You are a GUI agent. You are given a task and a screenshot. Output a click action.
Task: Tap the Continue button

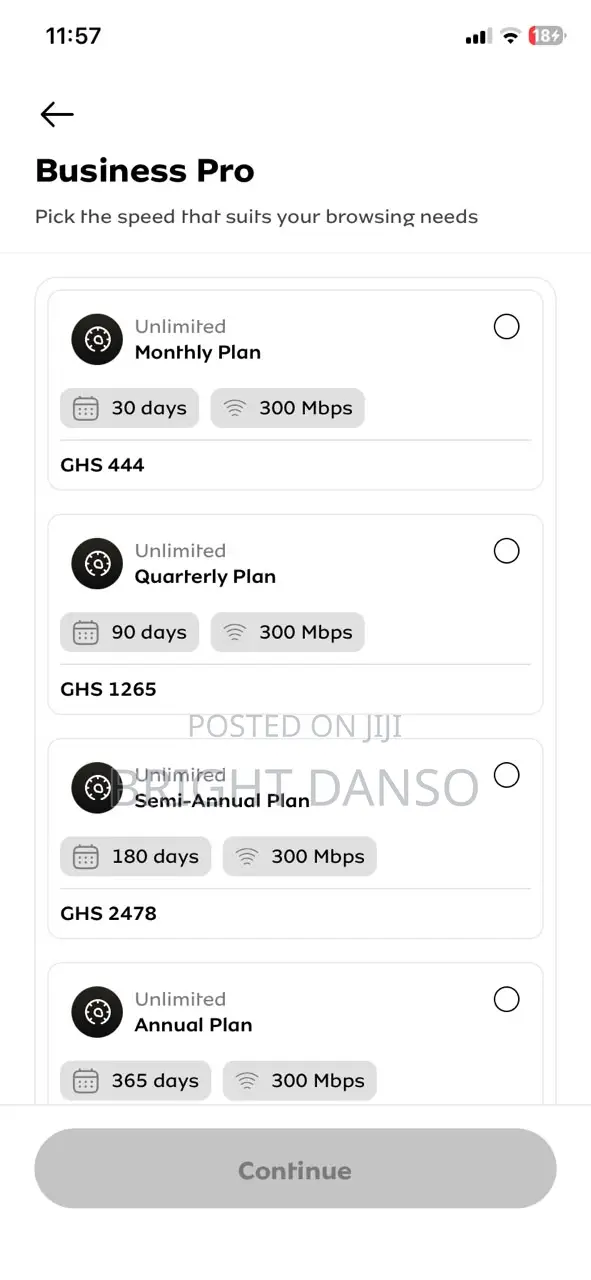[x=295, y=1170]
